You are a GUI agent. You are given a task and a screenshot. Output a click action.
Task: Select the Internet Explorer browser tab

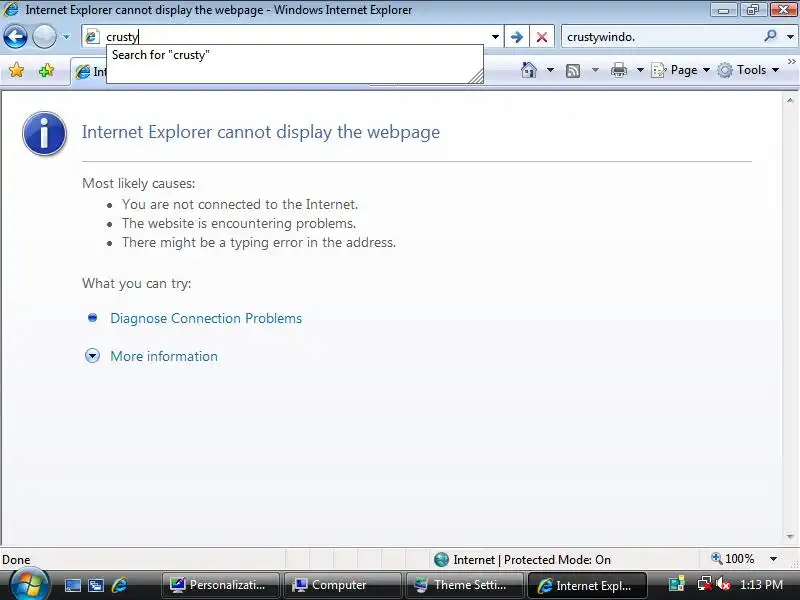pos(89,72)
